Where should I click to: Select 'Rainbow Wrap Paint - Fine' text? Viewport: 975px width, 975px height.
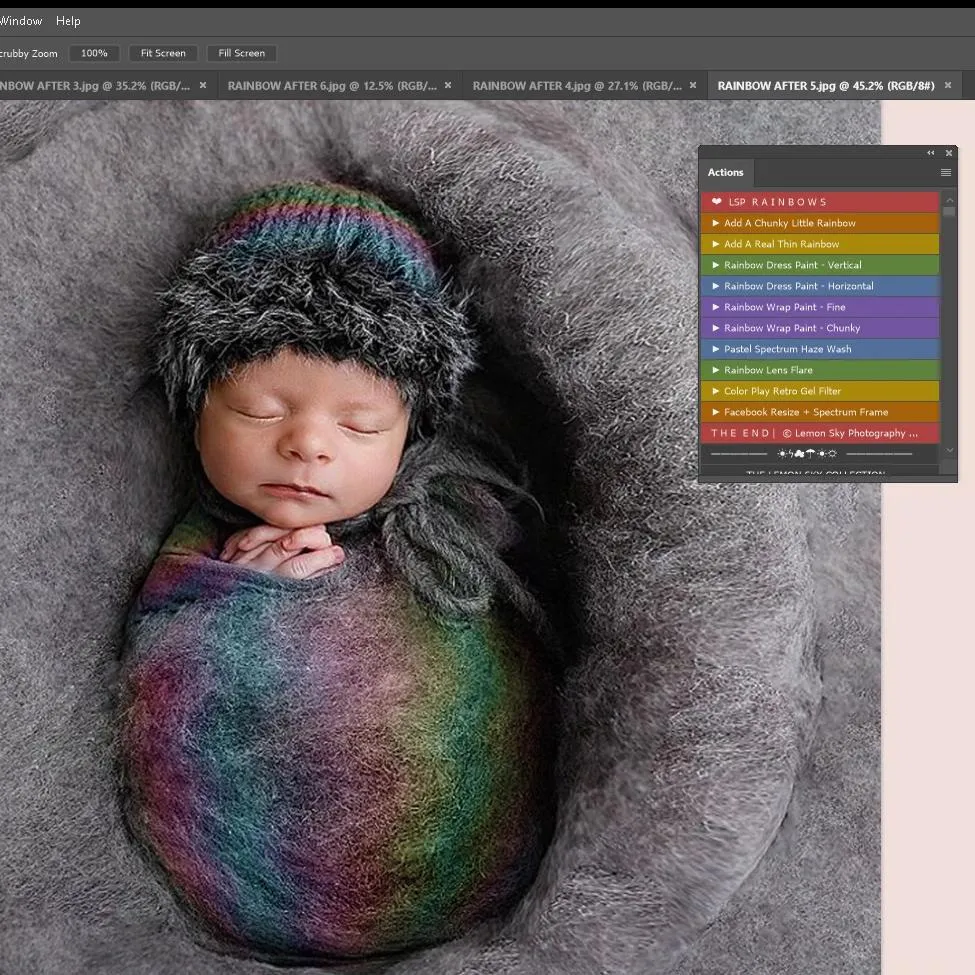pyautogui.click(x=785, y=307)
